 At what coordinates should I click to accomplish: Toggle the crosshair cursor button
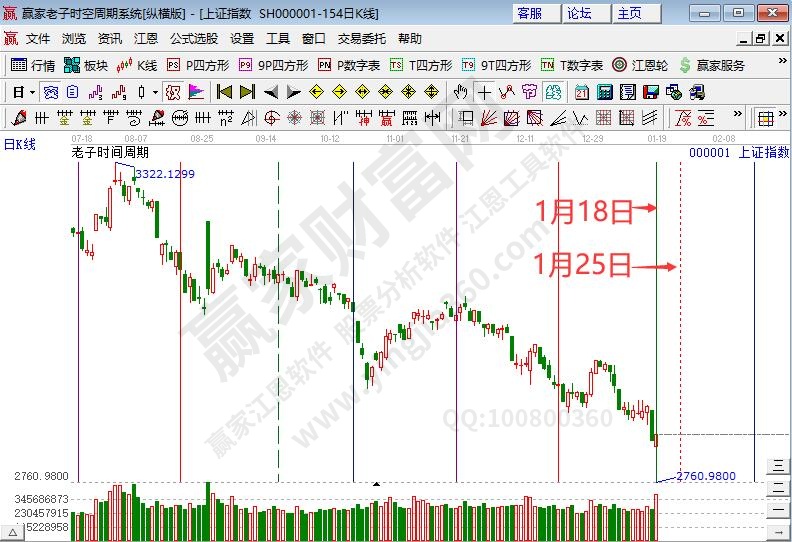point(484,92)
